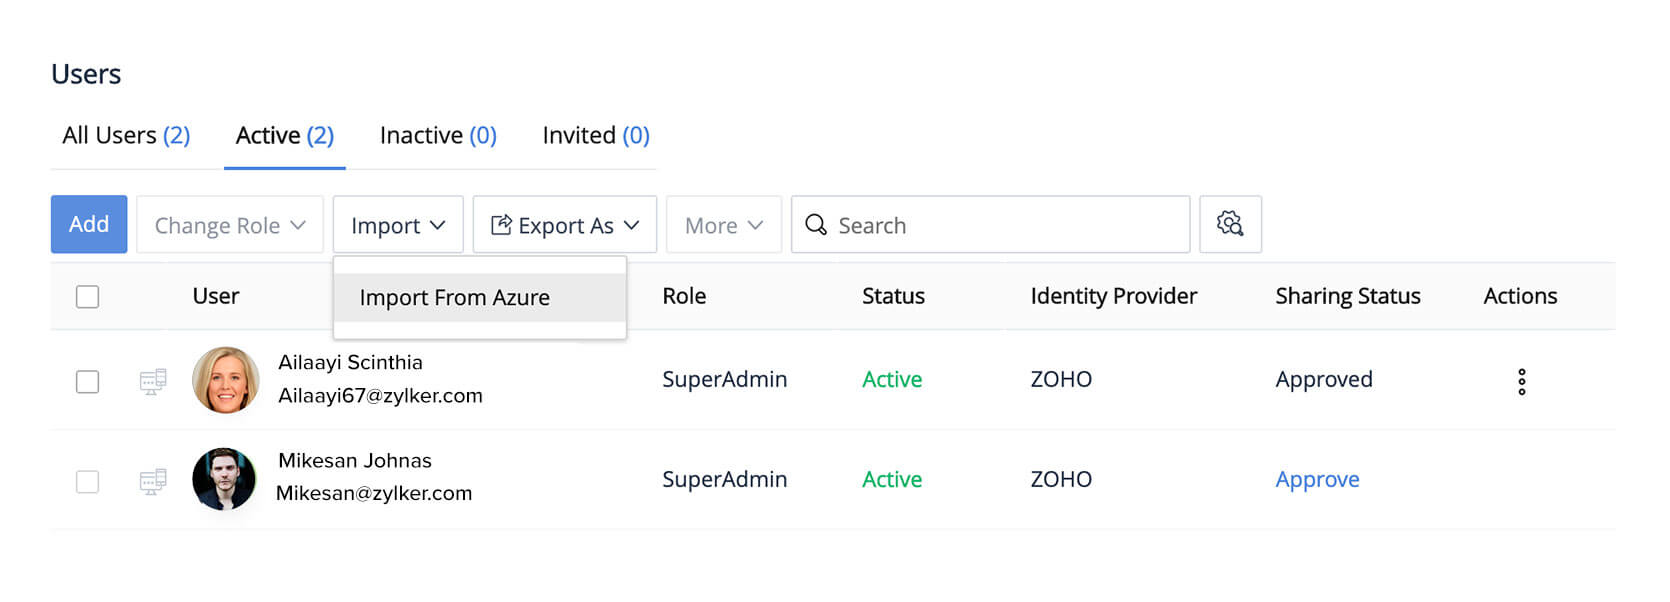Click the Approve link for Mikesan
This screenshot has height=602, width=1670.
click(1317, 480)
